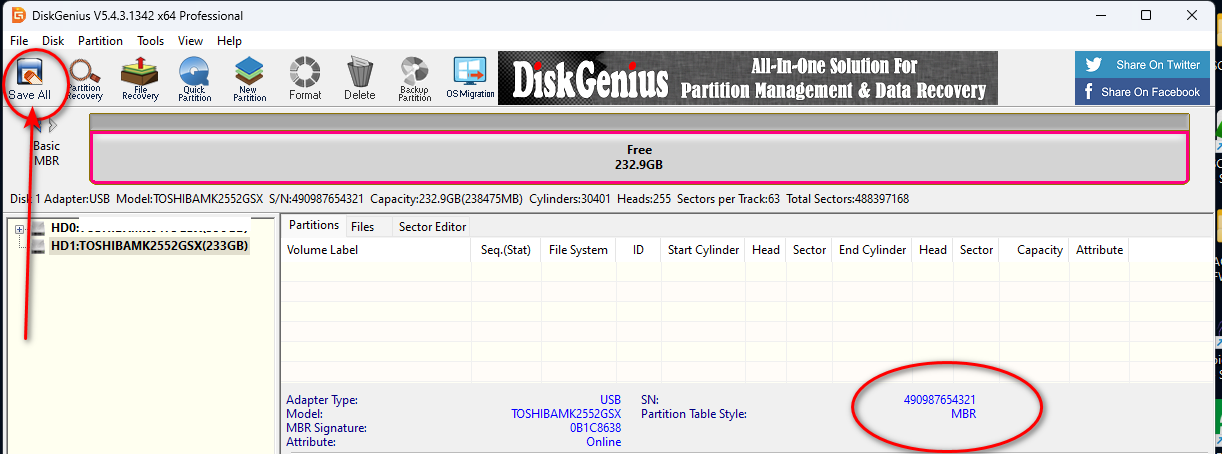1222x454 pixels.
Task: Click the End Cylinder column header
Action: tap(873, 250)
